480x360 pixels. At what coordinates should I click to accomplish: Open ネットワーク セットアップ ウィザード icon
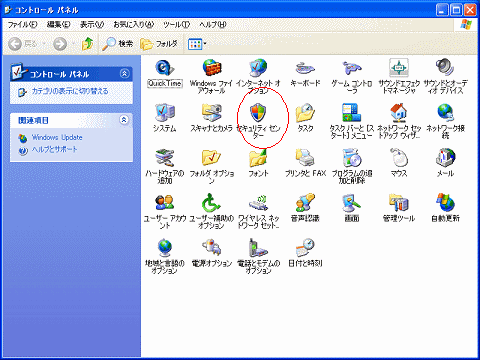399,113
